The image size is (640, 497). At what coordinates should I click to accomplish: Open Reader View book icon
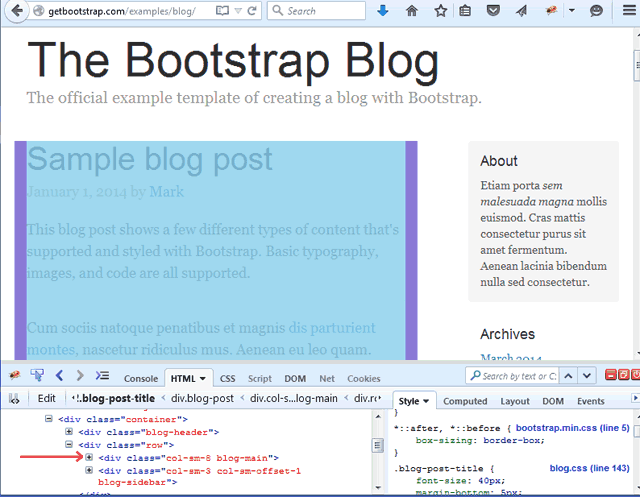222,11
